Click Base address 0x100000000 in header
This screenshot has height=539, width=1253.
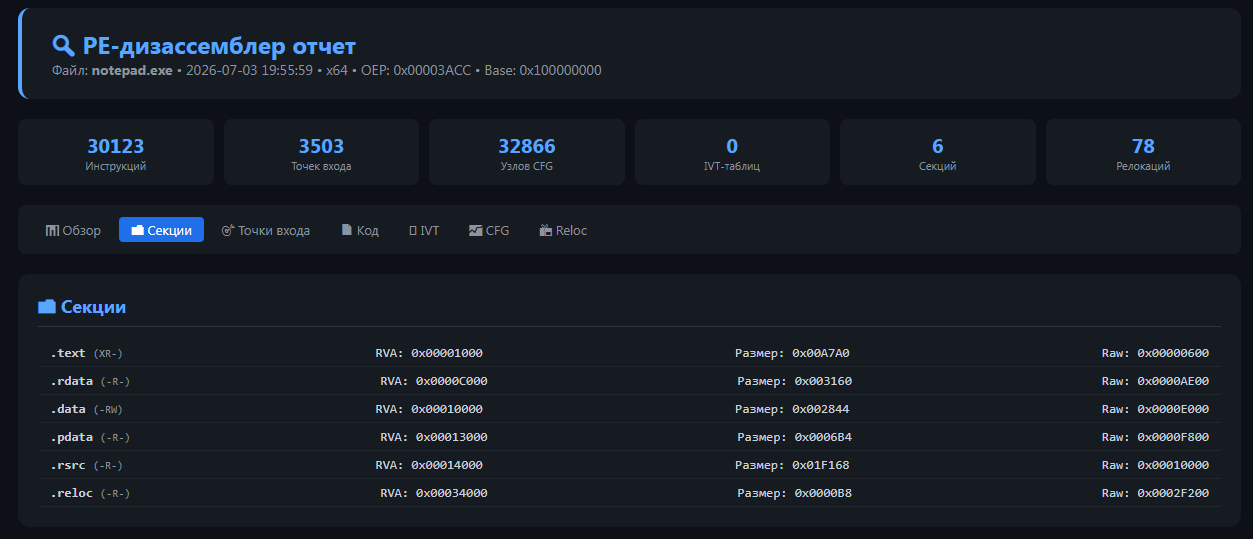[x=560, y=71]
